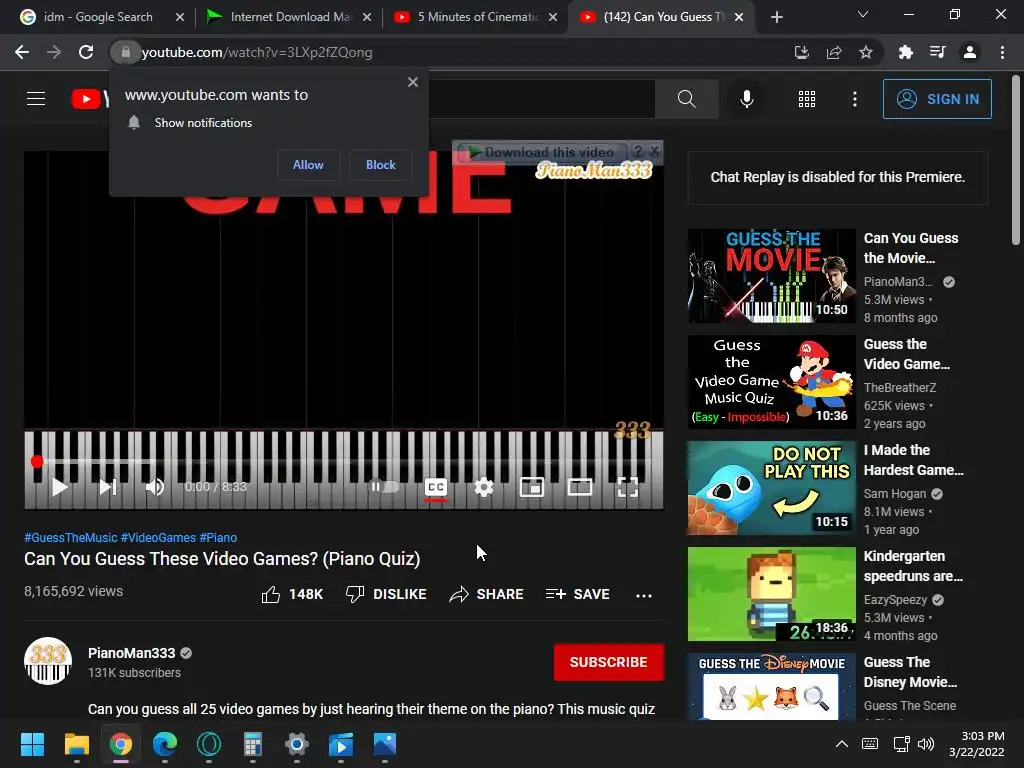Click the share this page icon
Viewport: 1024px width, 768px height.
point(833,52)
